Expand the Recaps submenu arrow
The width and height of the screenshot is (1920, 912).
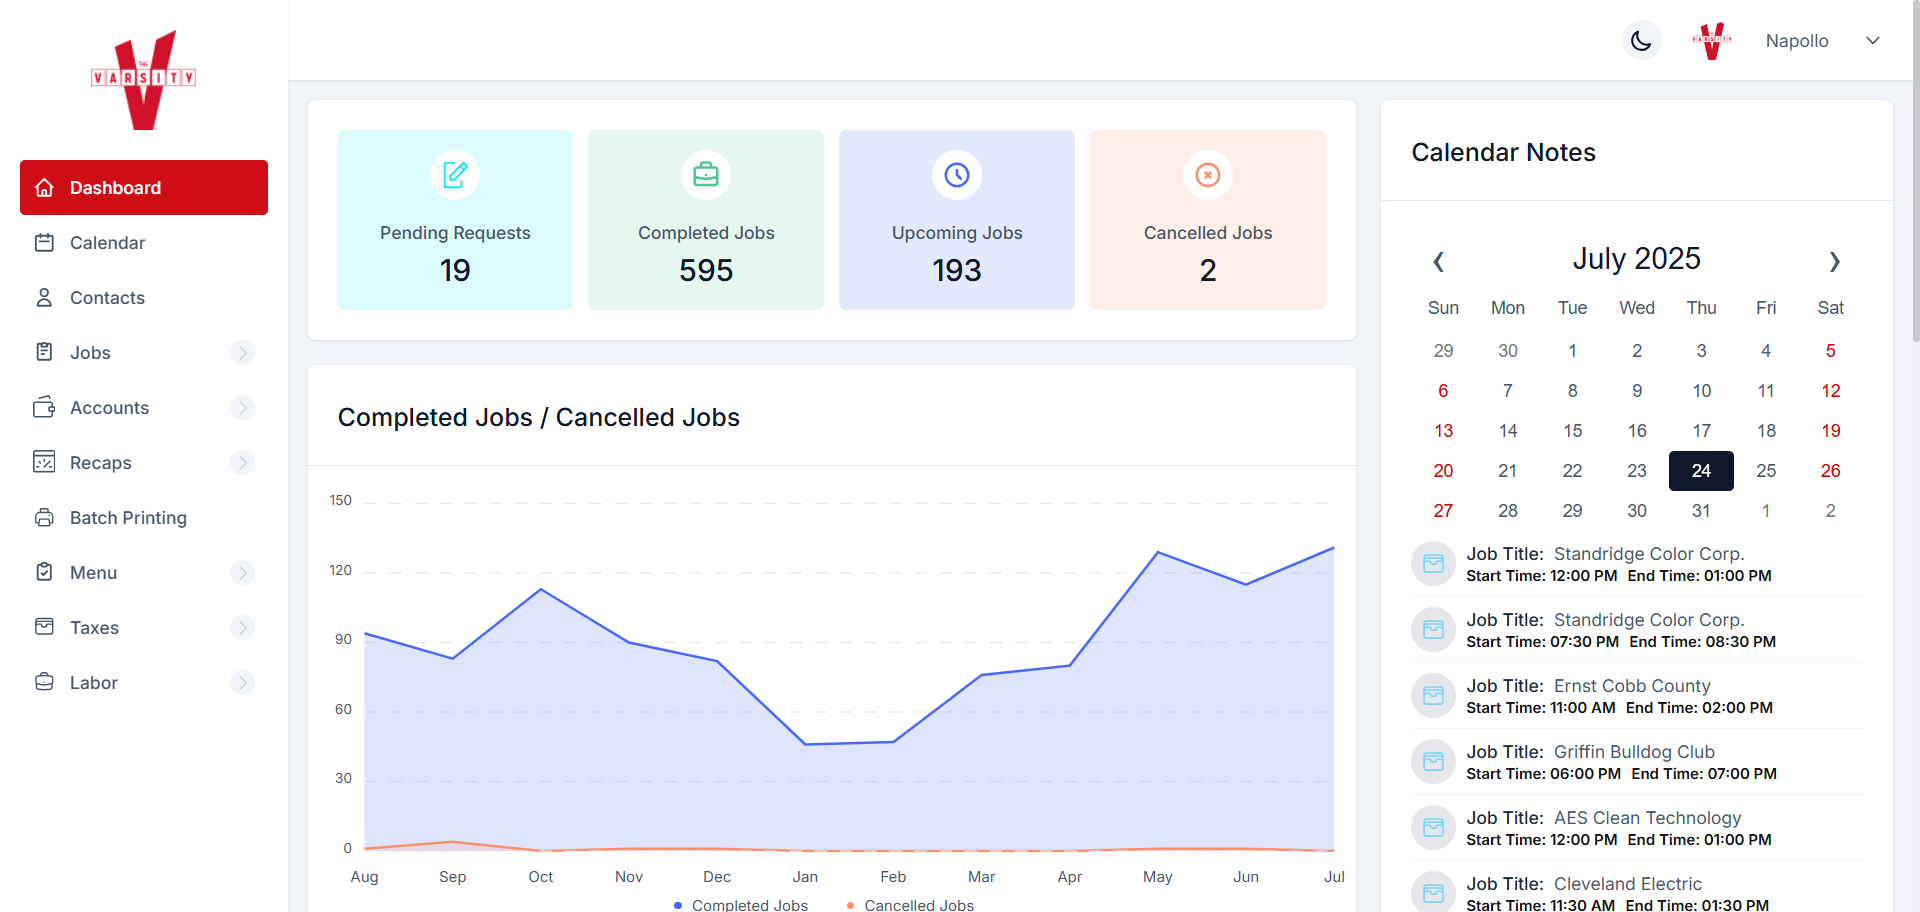point(242,463)
